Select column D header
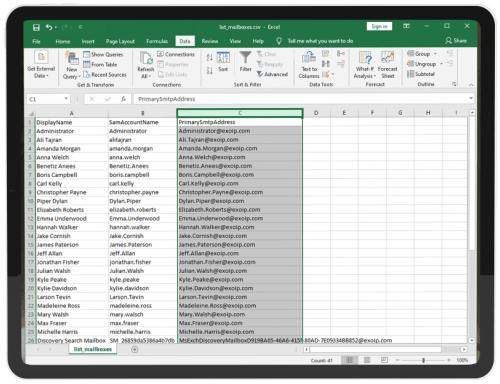This screenshot has width=500, height=384. pos(316,113)
